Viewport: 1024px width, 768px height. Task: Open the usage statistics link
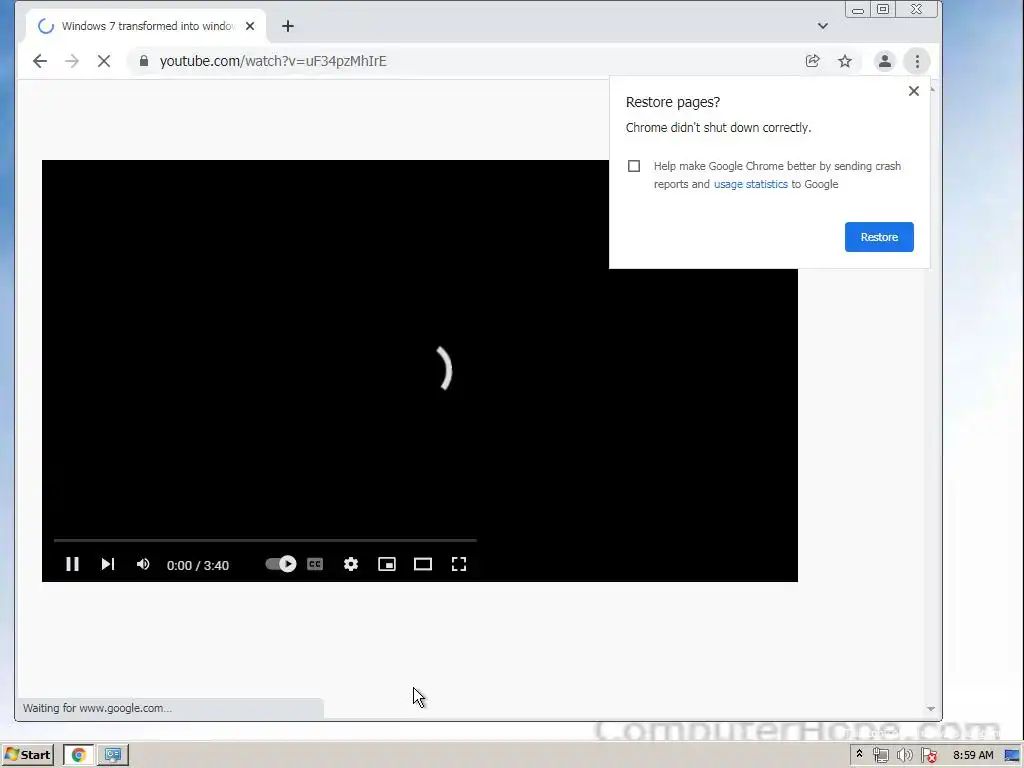[750, 184]
